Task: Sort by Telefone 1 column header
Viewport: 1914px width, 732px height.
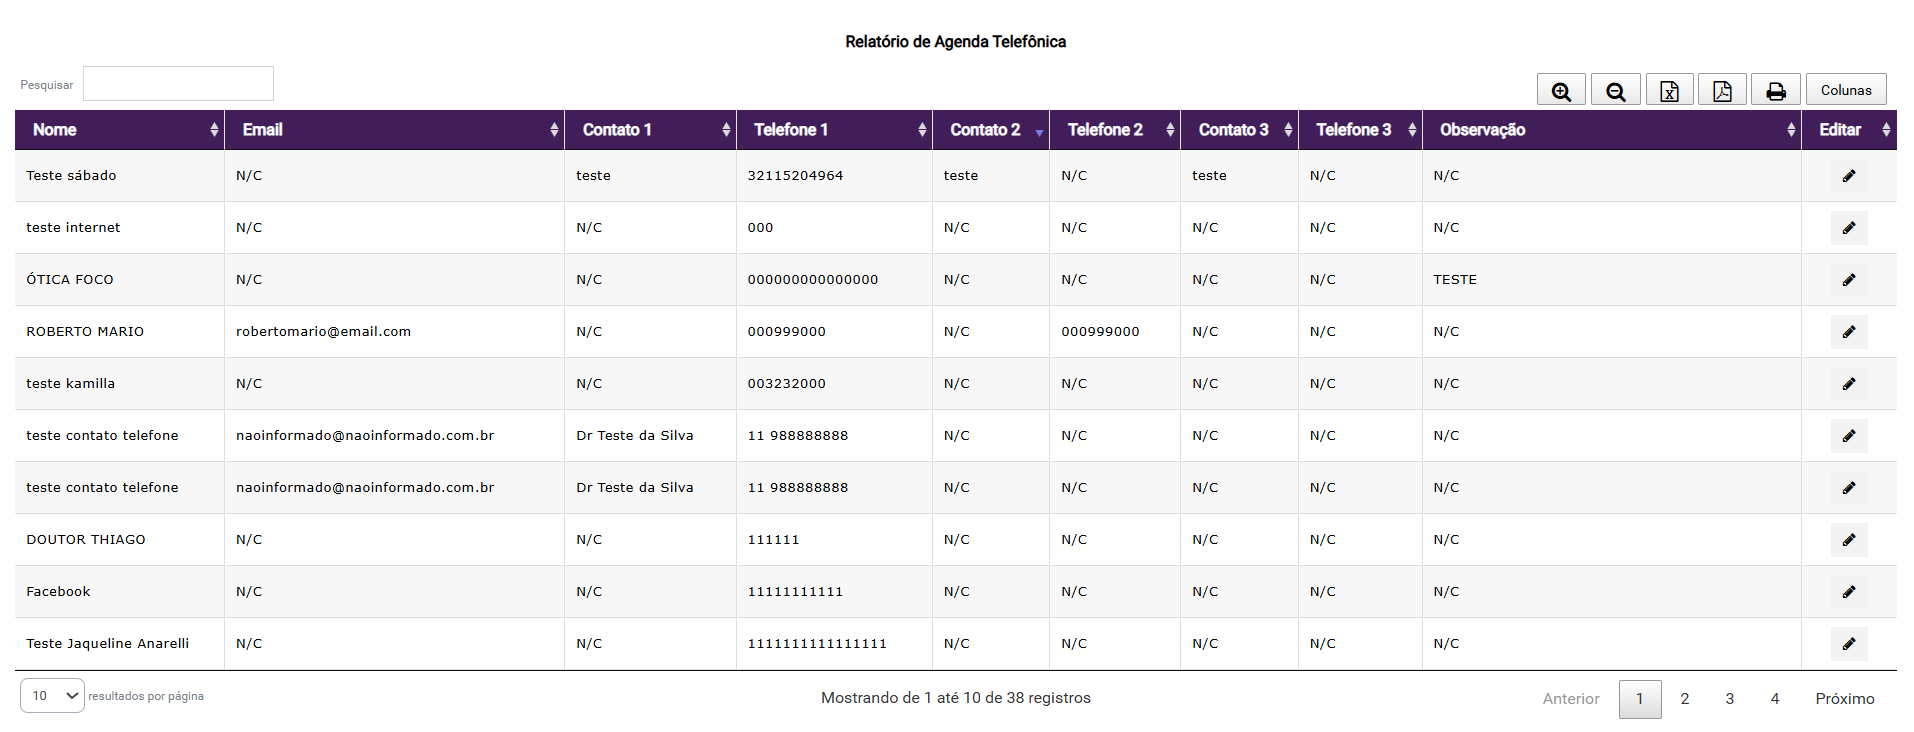Action: tap(833, 130)
